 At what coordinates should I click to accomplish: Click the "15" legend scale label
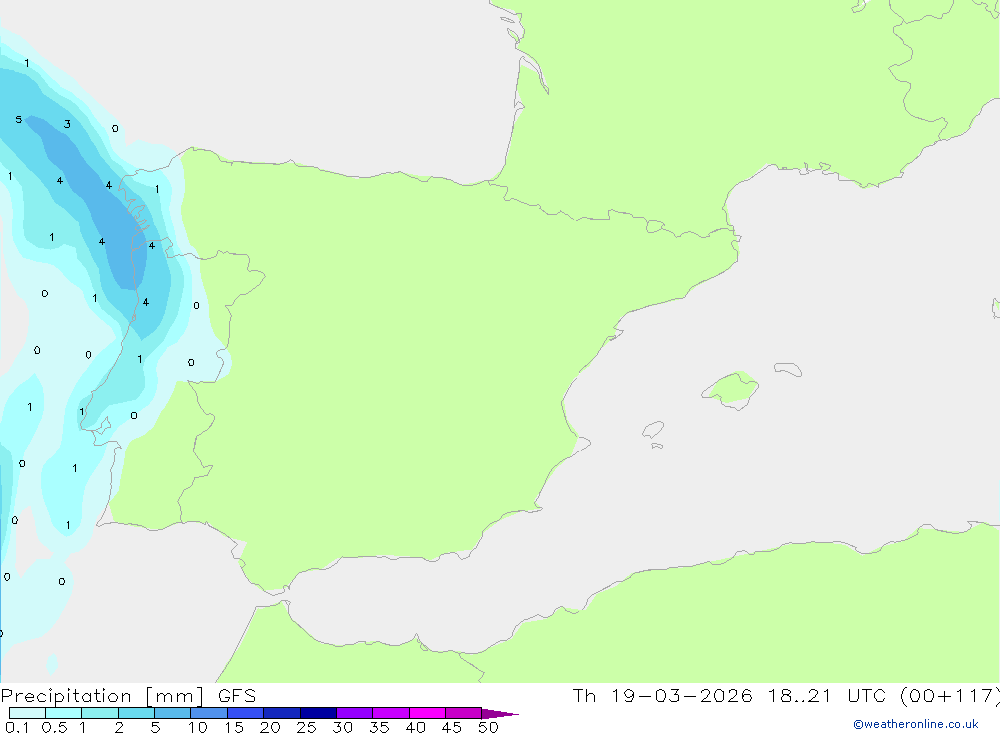(234, 727)
